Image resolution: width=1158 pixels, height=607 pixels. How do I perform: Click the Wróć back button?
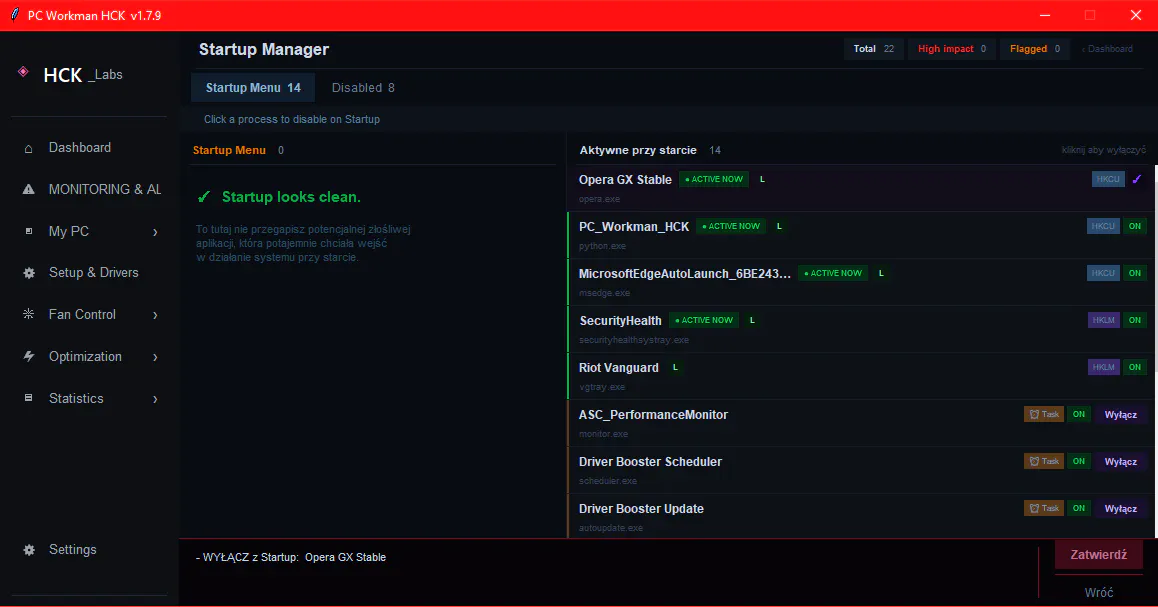(1098, 592)
